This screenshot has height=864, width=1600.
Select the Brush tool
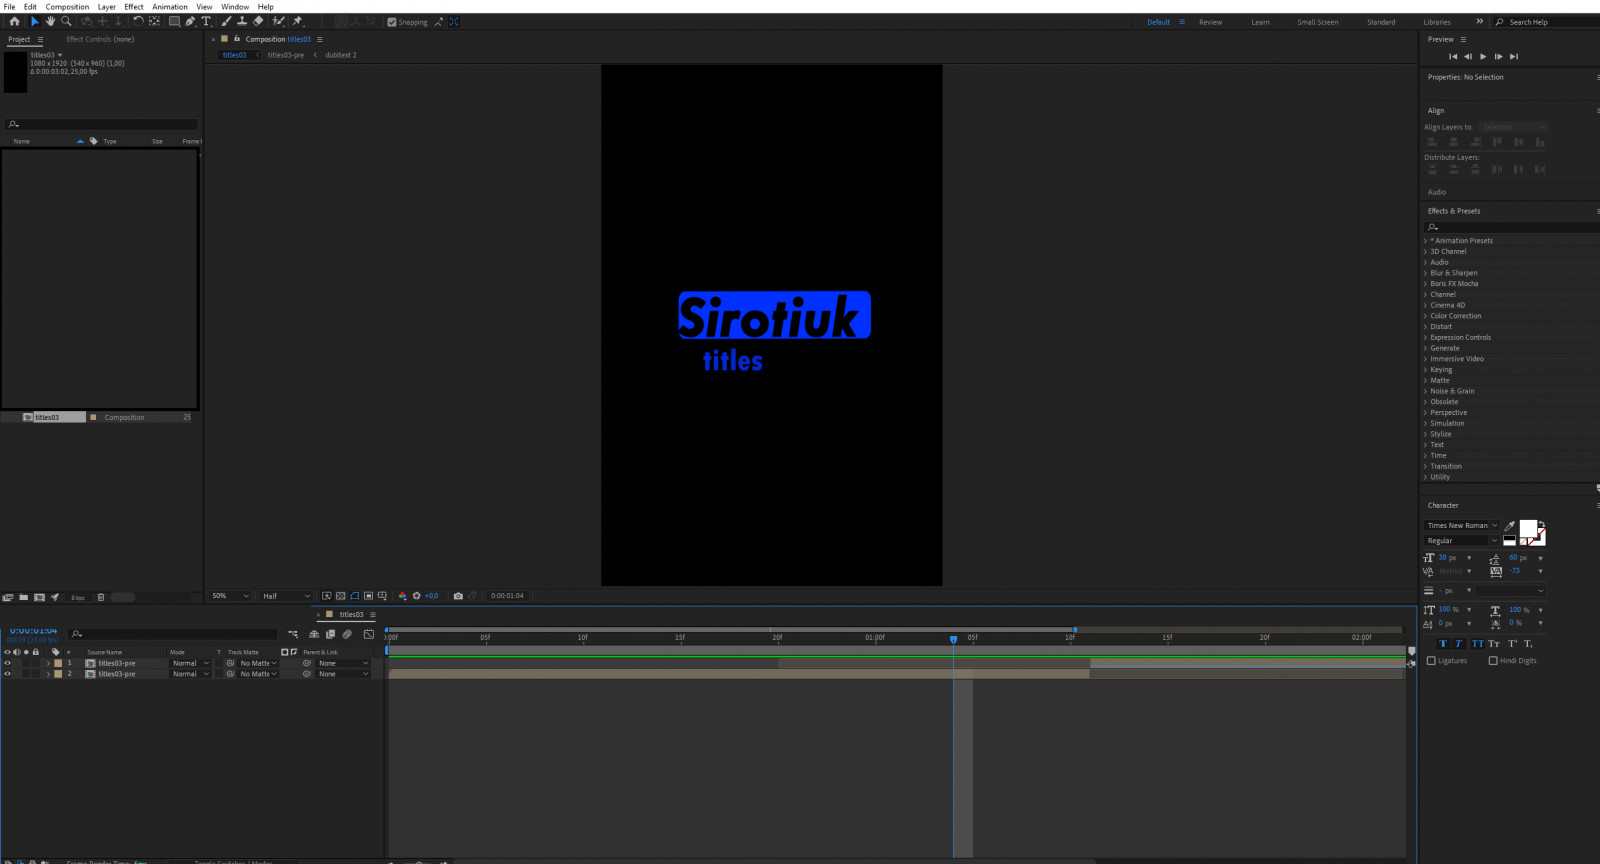click(x=226, y=21)
